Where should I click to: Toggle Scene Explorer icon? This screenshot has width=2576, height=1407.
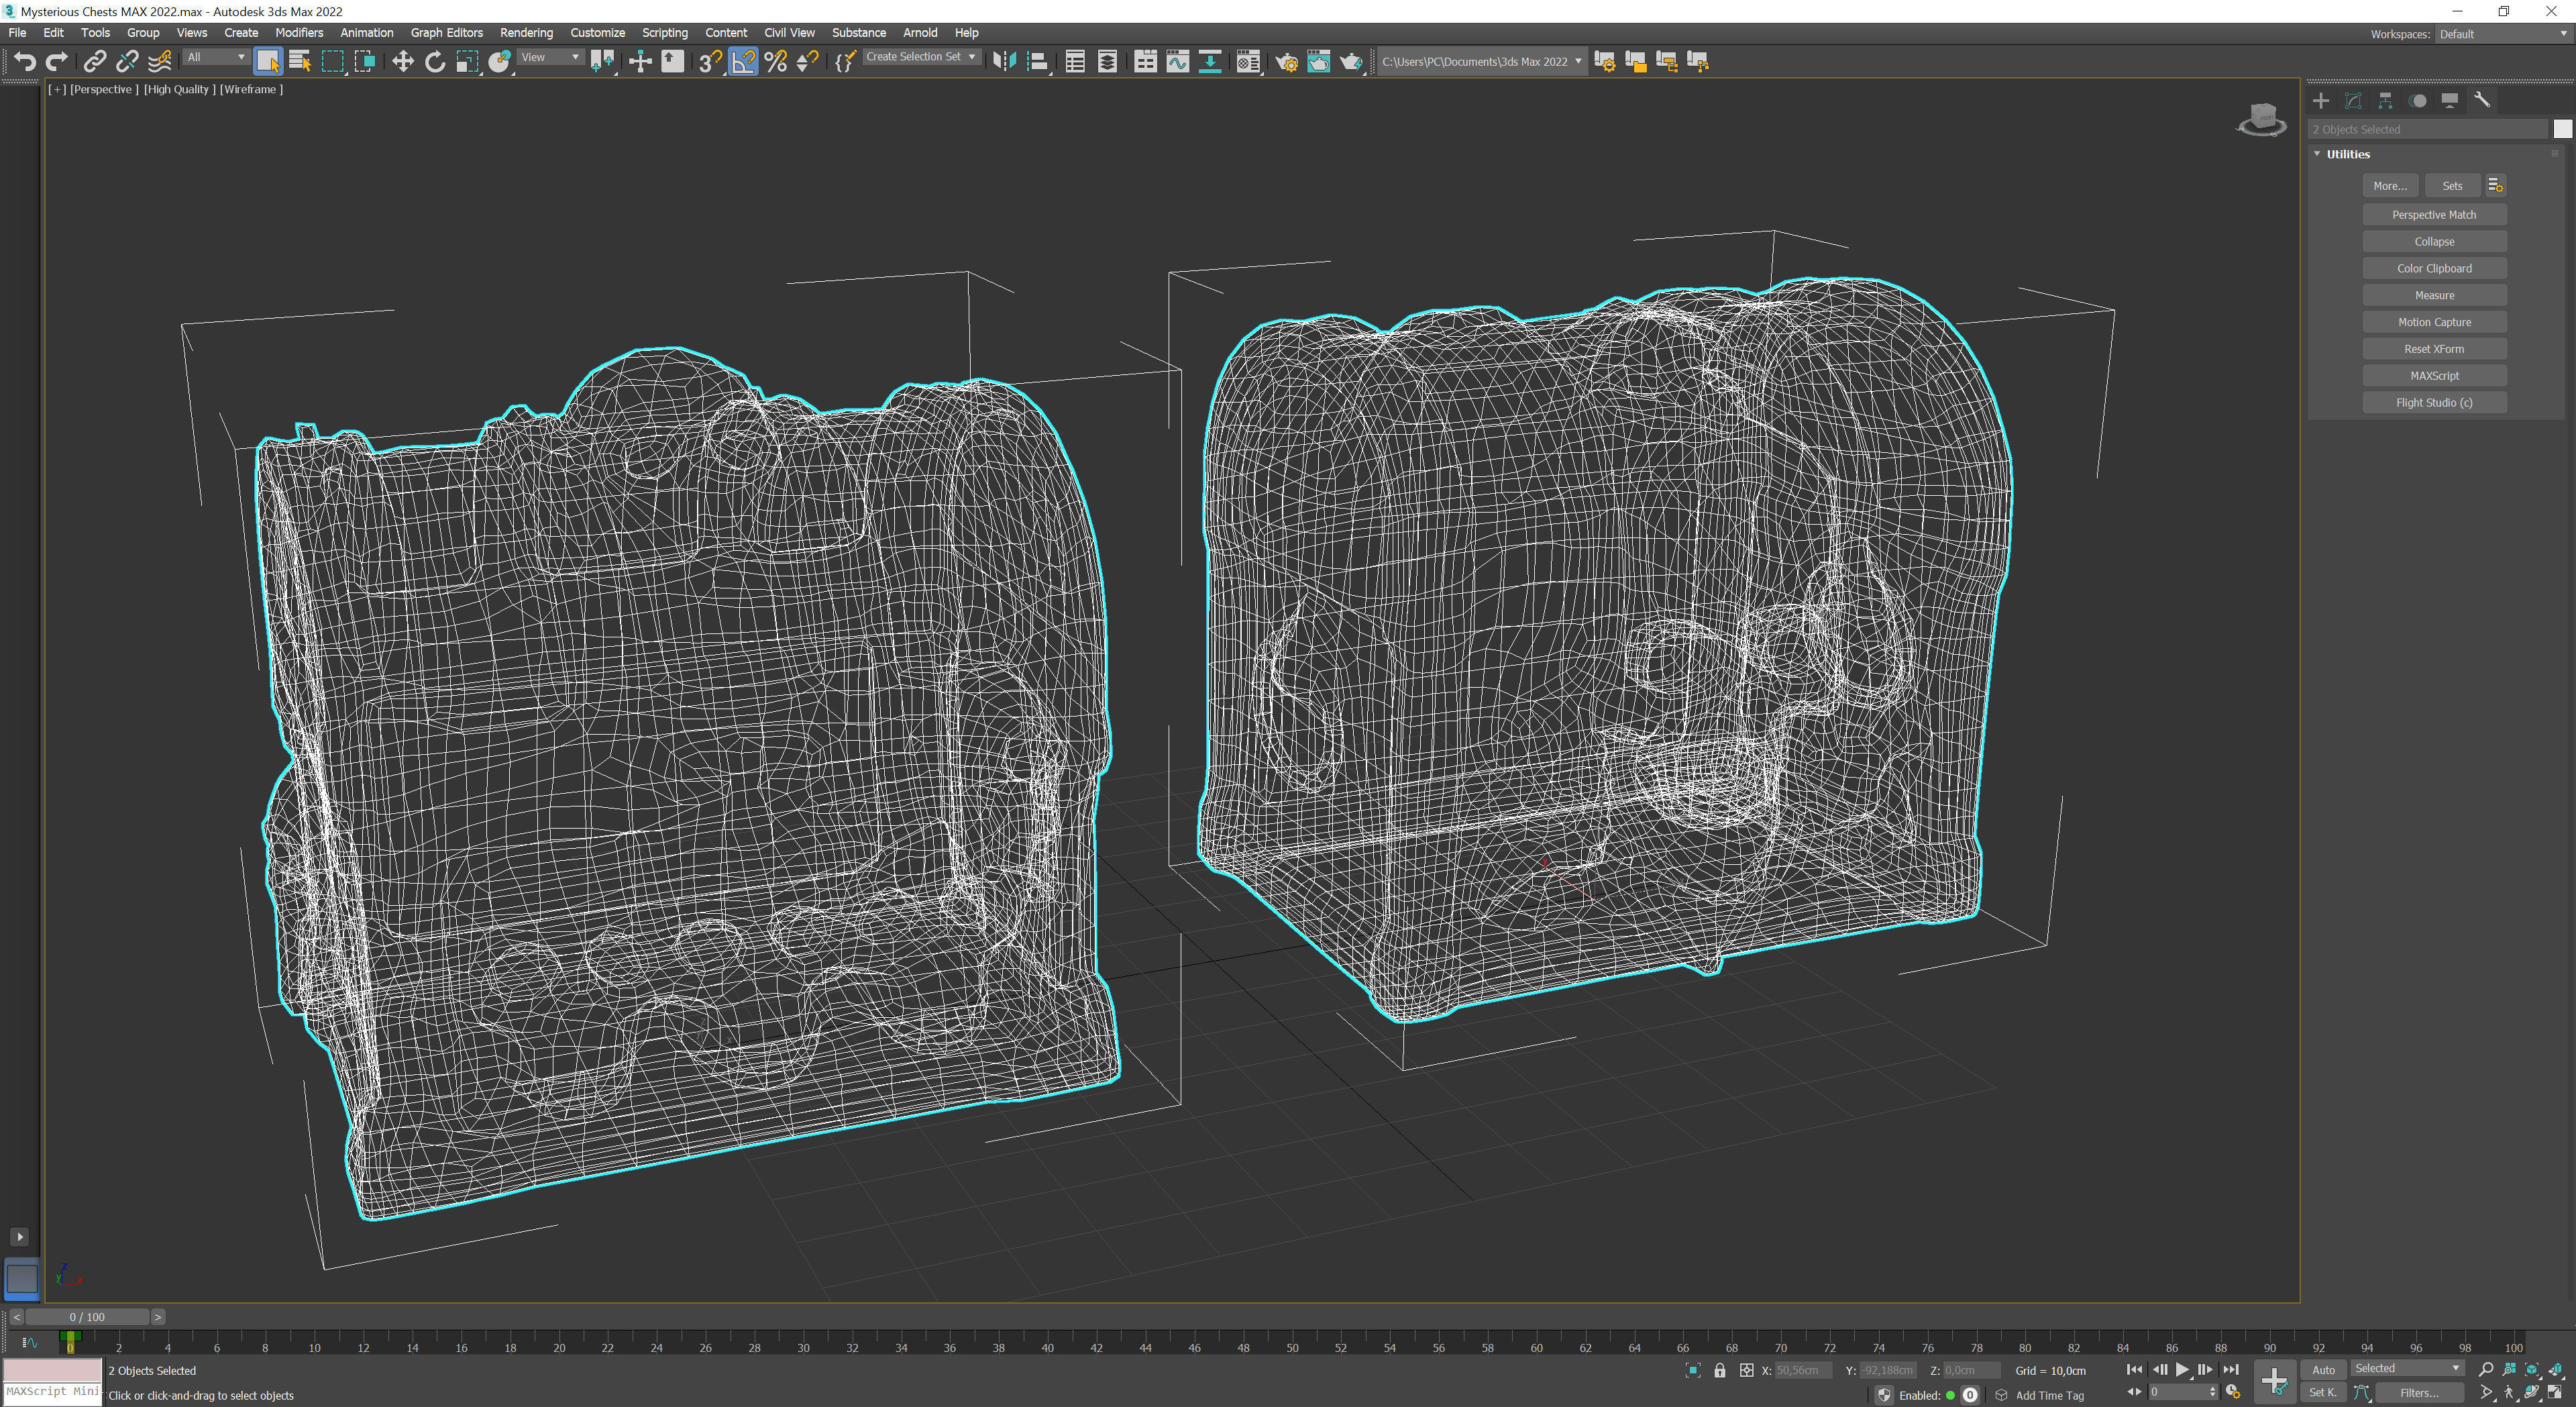pos(1075,62)
